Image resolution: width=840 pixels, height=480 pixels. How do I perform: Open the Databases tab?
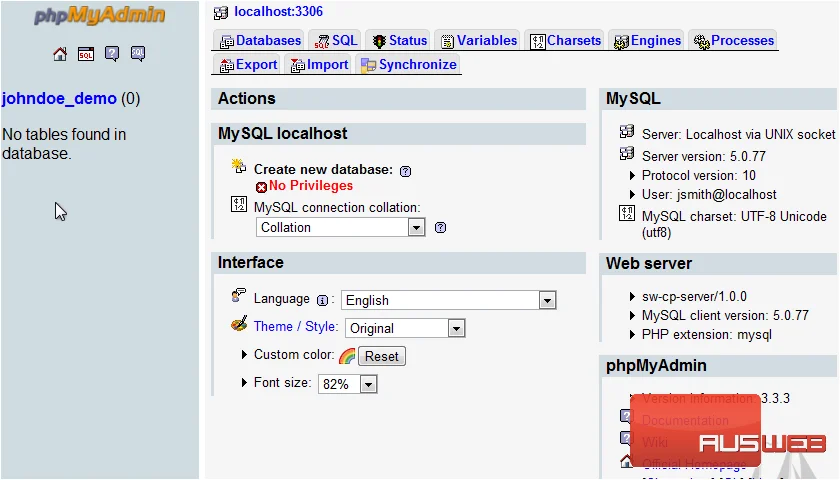point(260,41)
